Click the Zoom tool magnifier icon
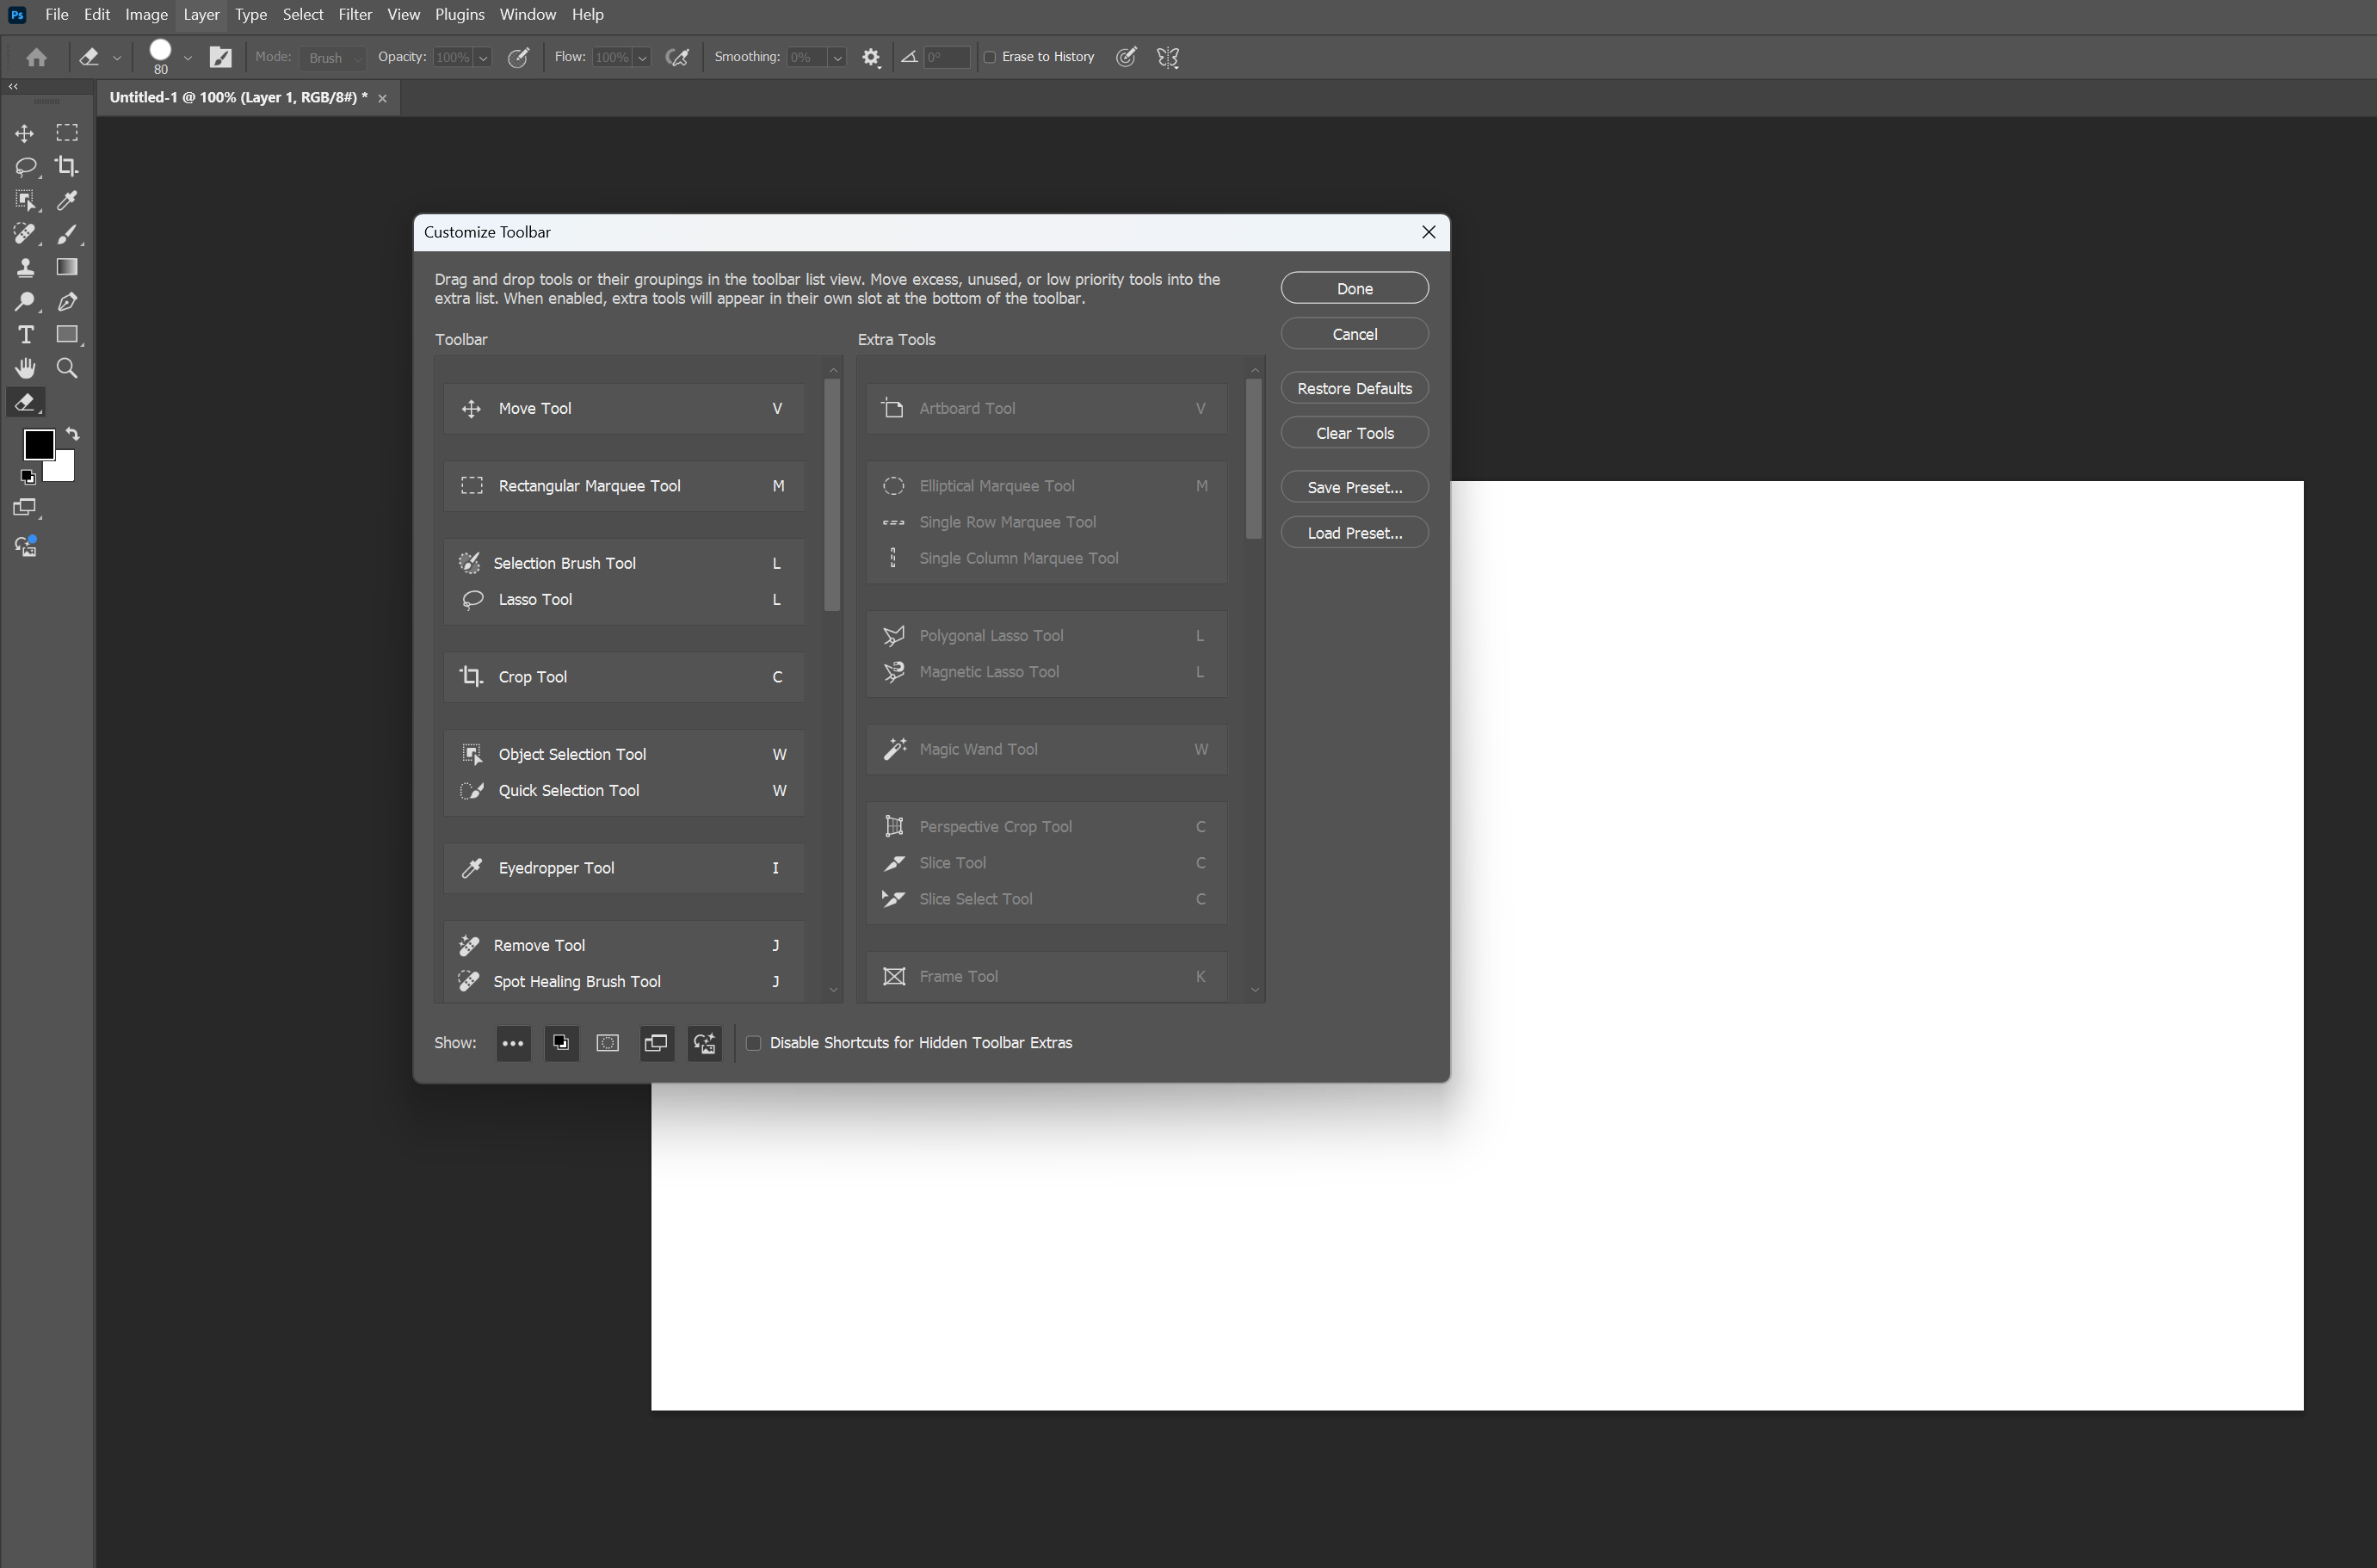Image resolution: width=2377 pixels, height=1568 pixels. pyautogui.click(x=67, y=369)
